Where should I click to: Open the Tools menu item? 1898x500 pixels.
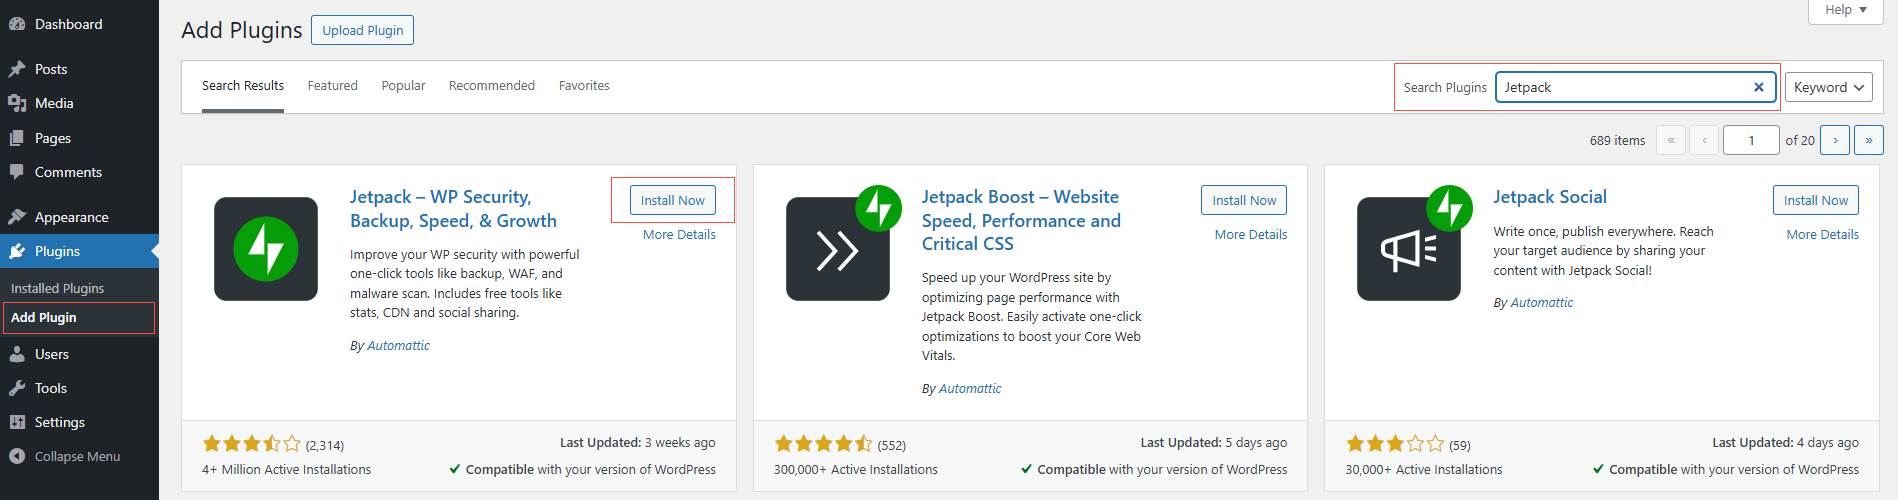tap(79, 388)
